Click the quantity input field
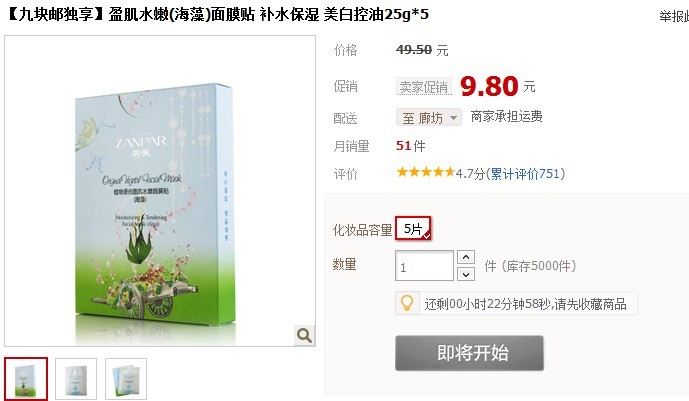 tap(424, 266)
